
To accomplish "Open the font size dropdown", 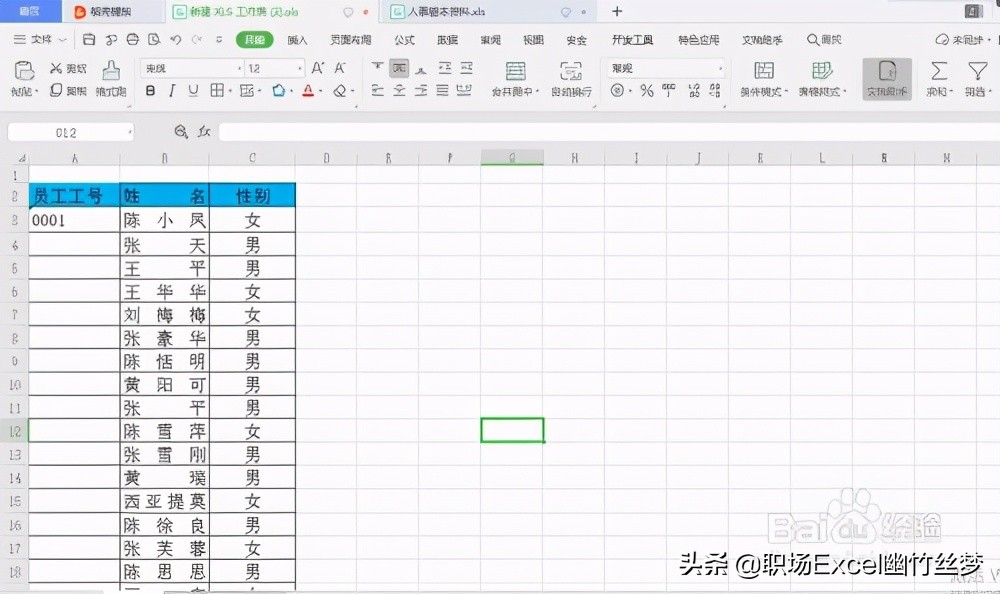I will tap(298, 68).
